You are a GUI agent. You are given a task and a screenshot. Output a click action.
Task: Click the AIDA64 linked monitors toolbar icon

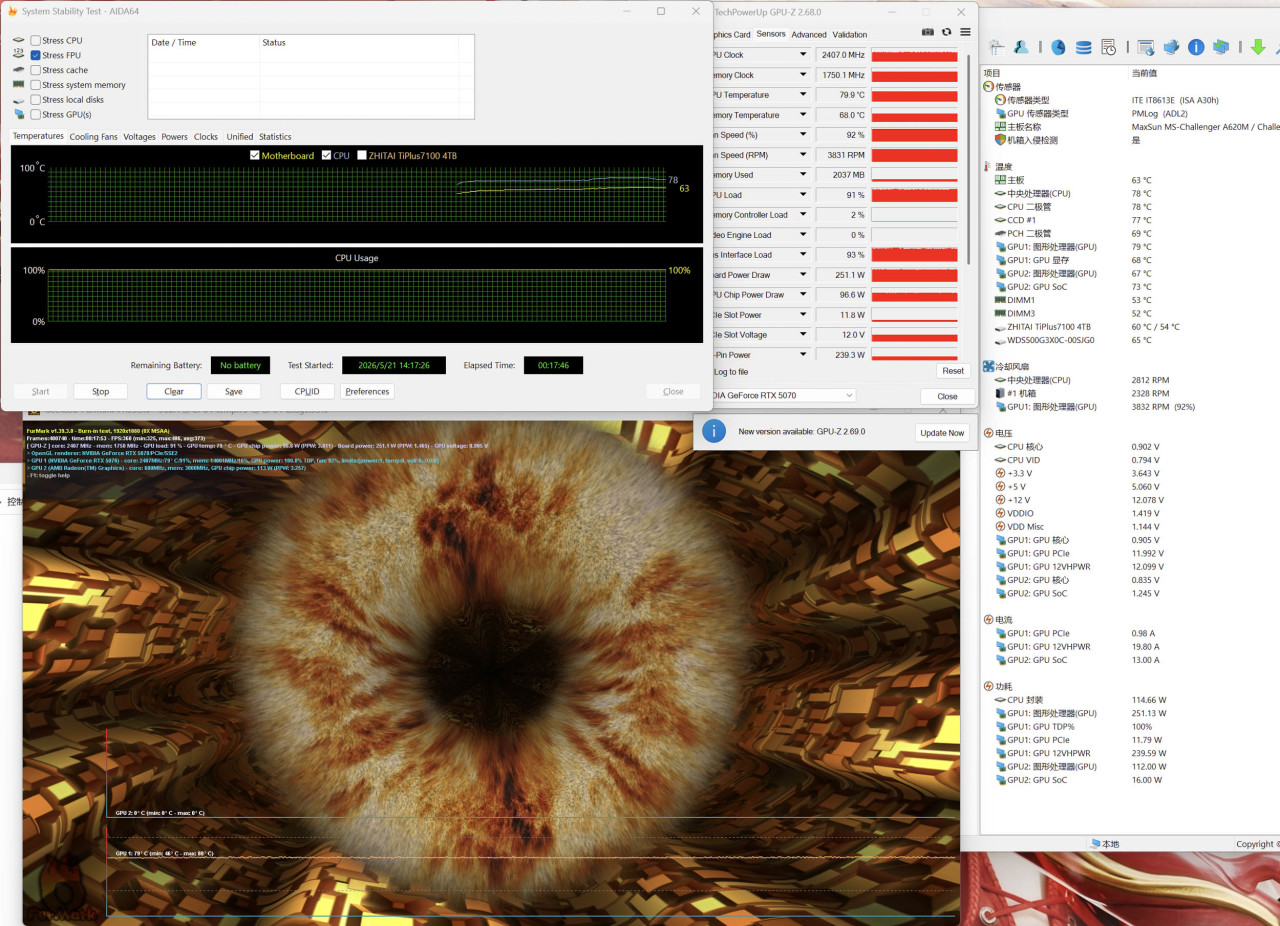[x=1221, y=47]
